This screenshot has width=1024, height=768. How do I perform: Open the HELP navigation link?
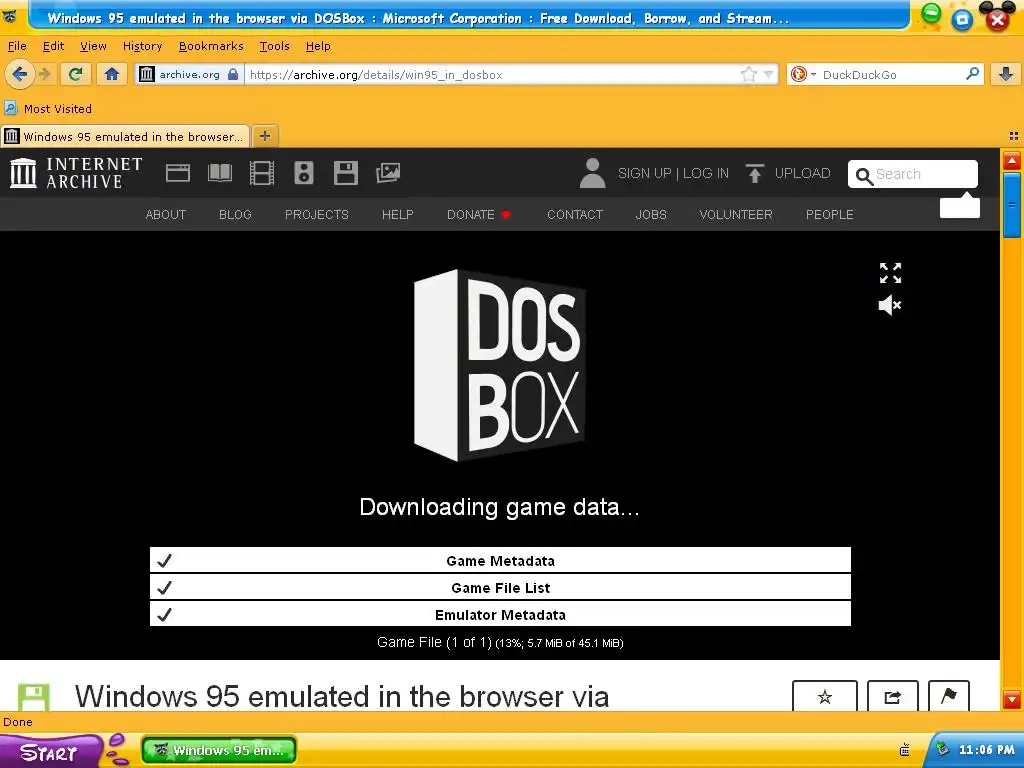398,214
